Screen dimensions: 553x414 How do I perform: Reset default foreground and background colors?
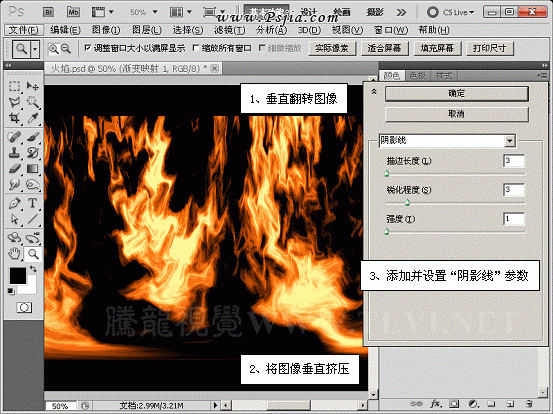[x=11, y=291]
